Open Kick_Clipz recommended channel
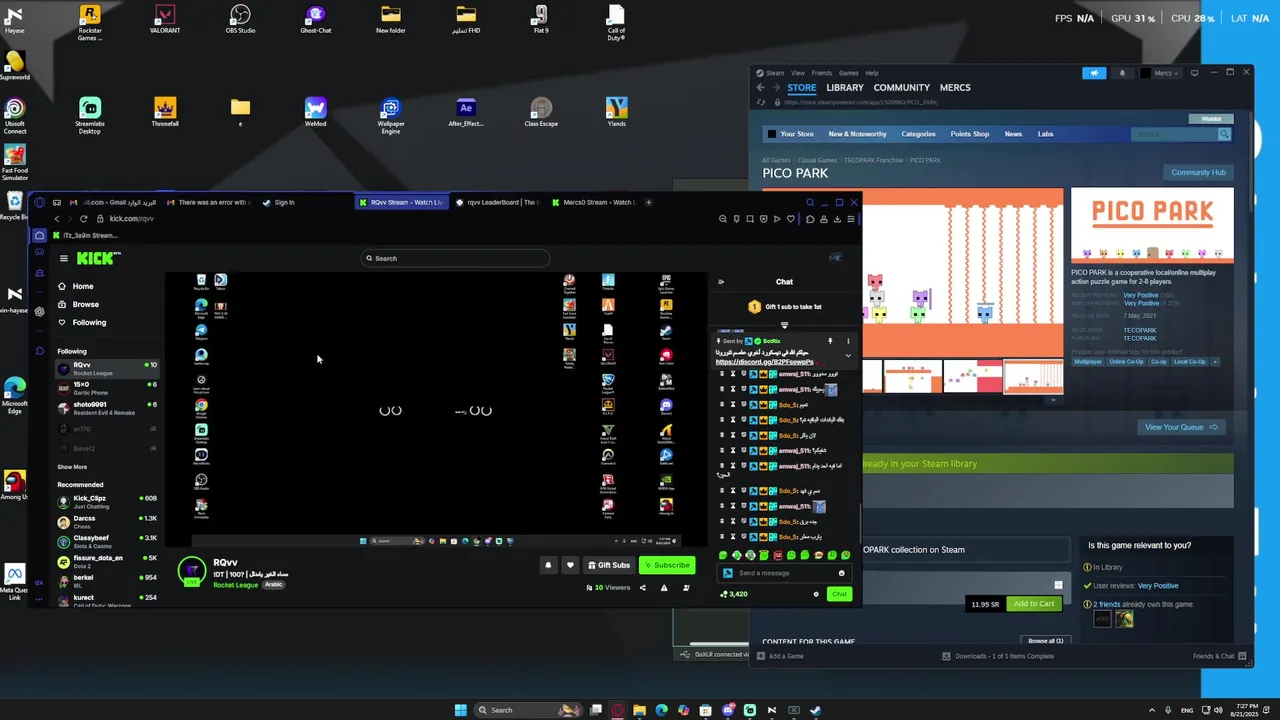 coord(107,502)
